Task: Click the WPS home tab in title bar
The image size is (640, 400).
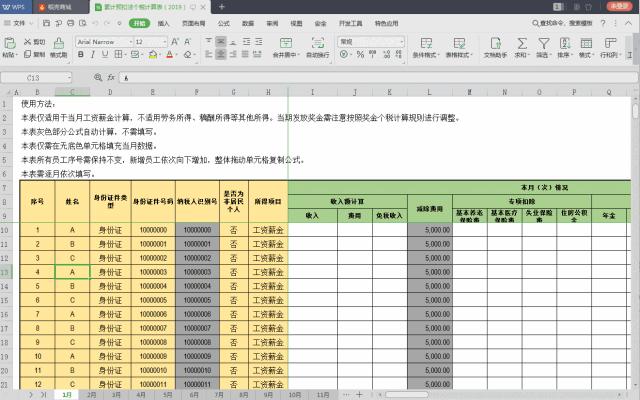Action: (x=14, y=7)
